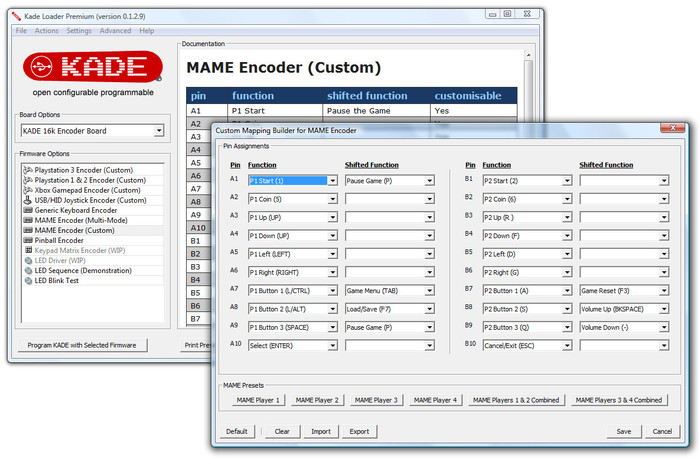
Task: Click the MAME Encoder (Custom) keyboard icon
Action: (28, 230)
